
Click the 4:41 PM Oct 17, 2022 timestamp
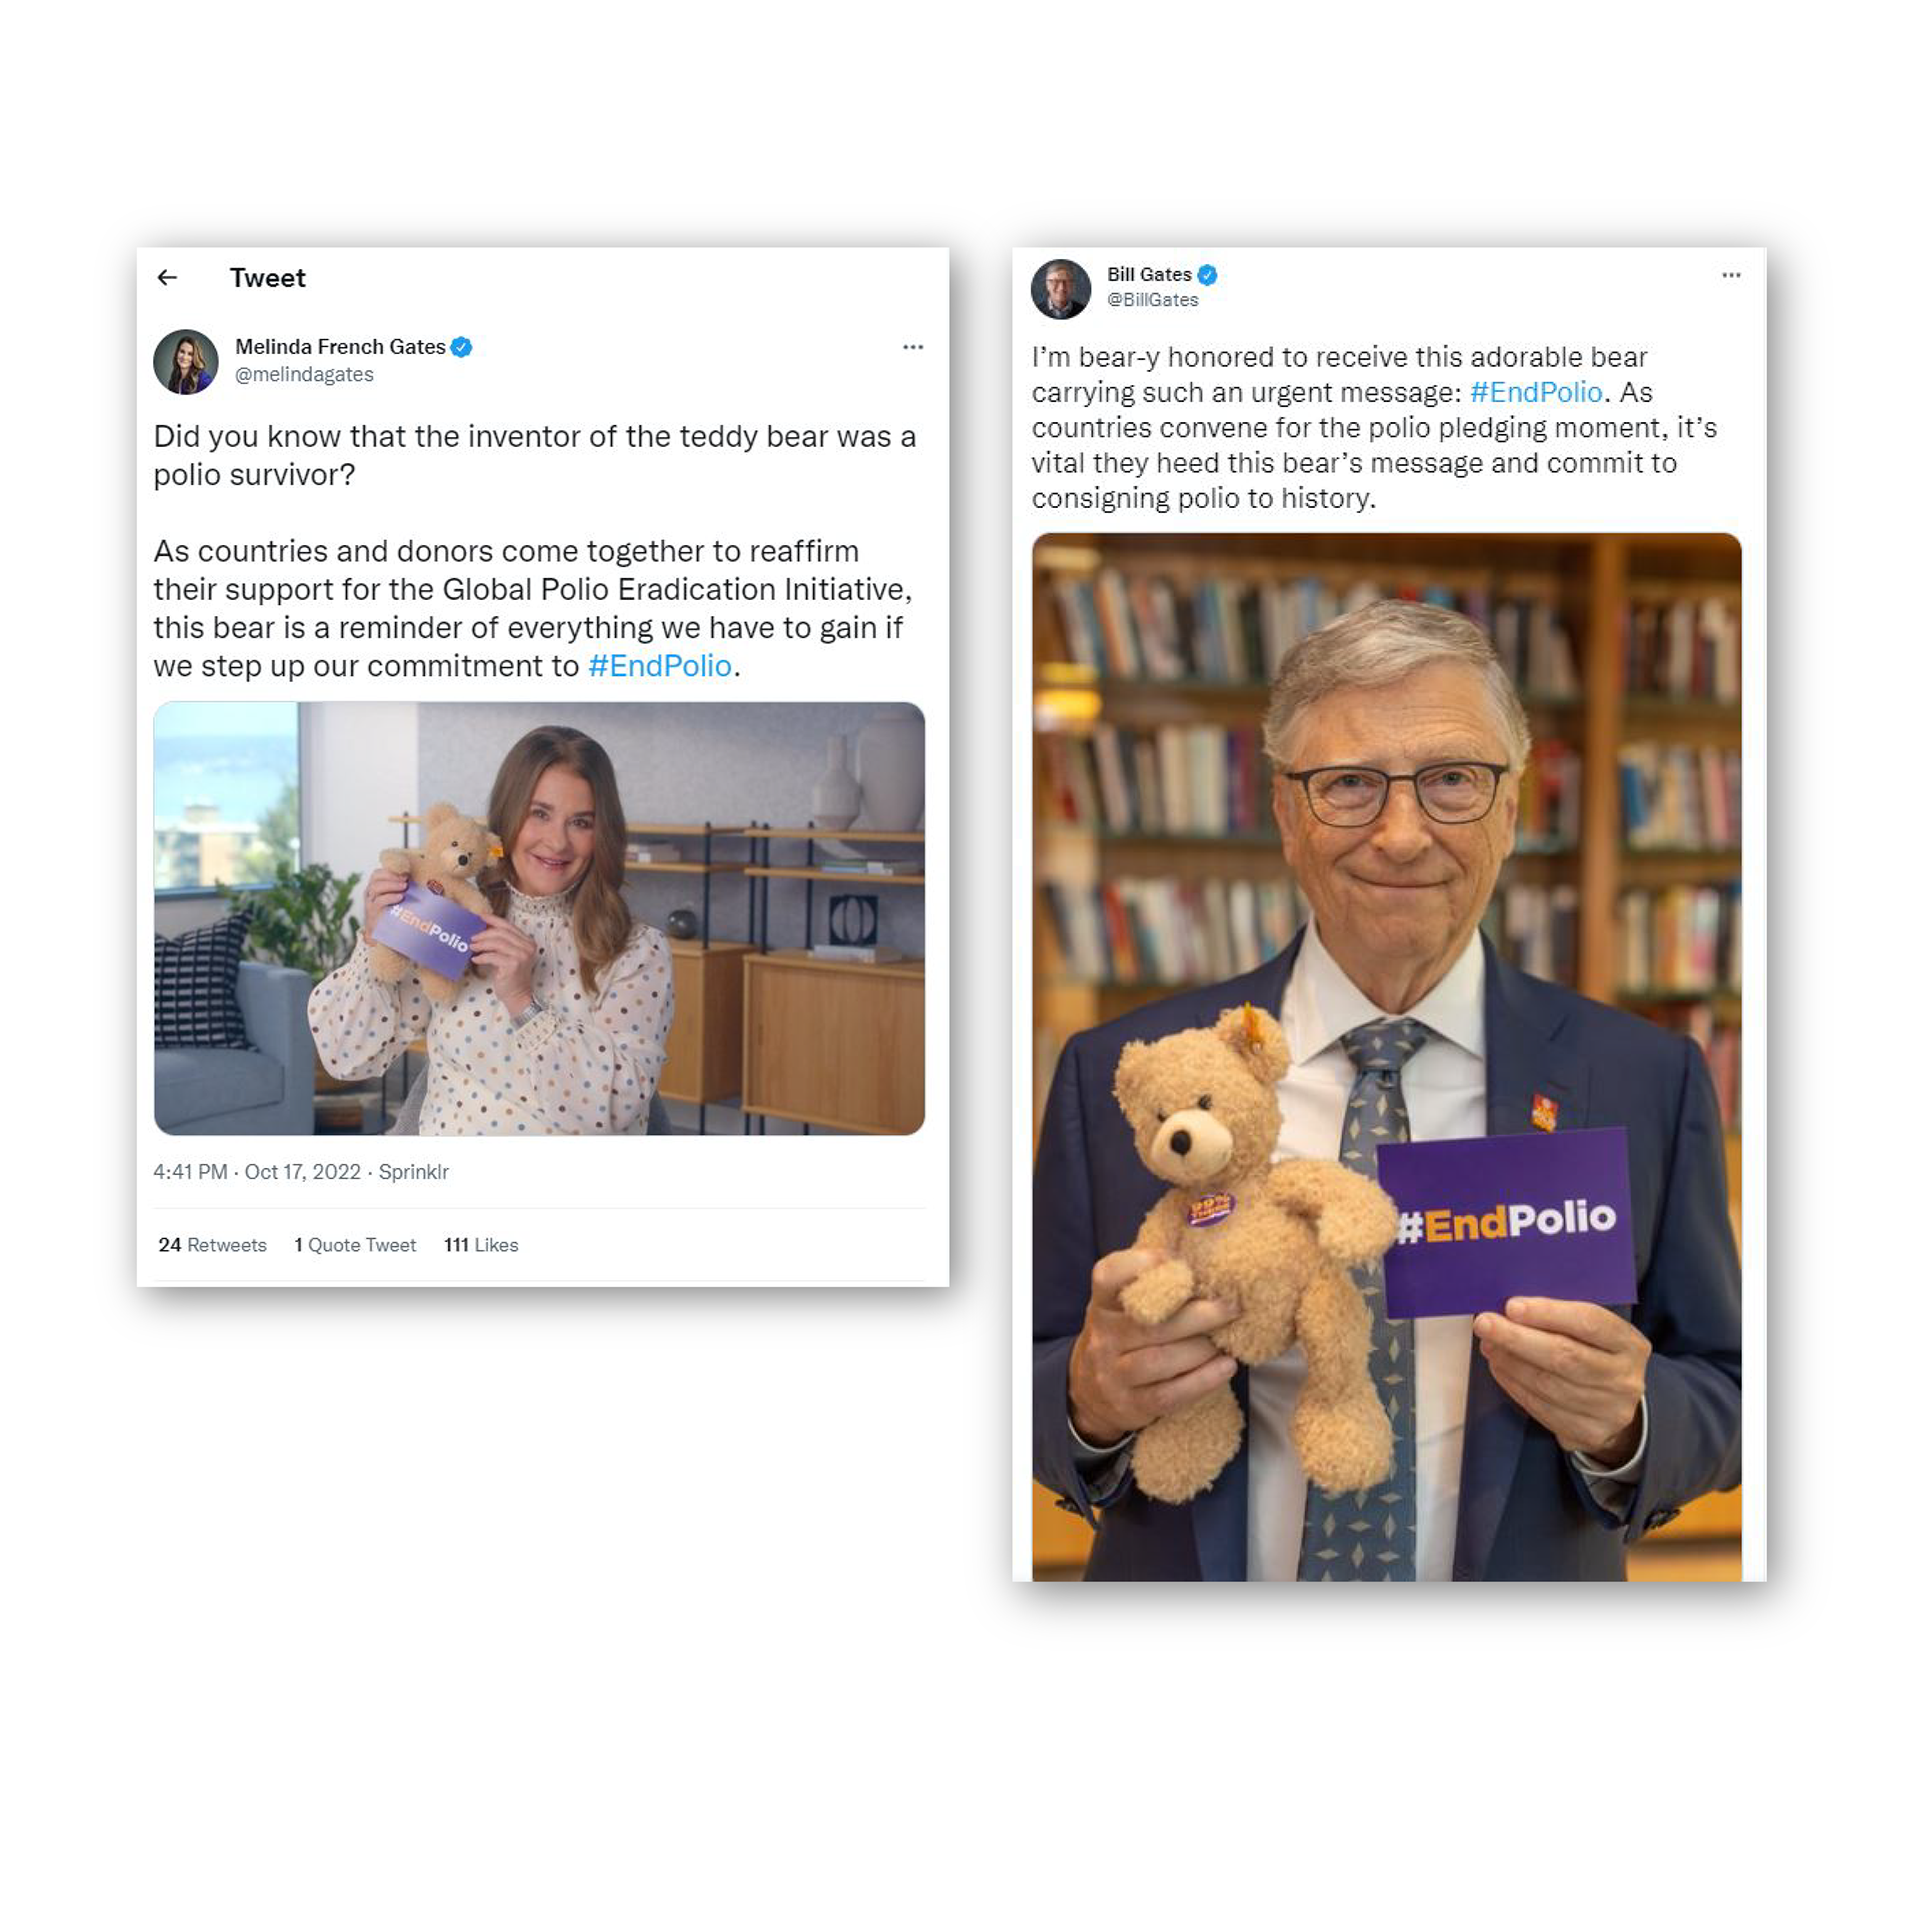point(257,1172)
